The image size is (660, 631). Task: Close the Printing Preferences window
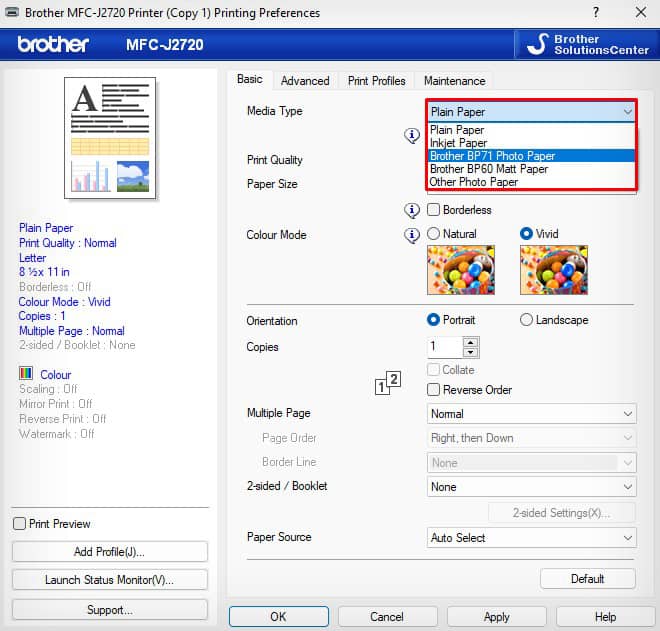pyautogui.click(x=641, y=12)
